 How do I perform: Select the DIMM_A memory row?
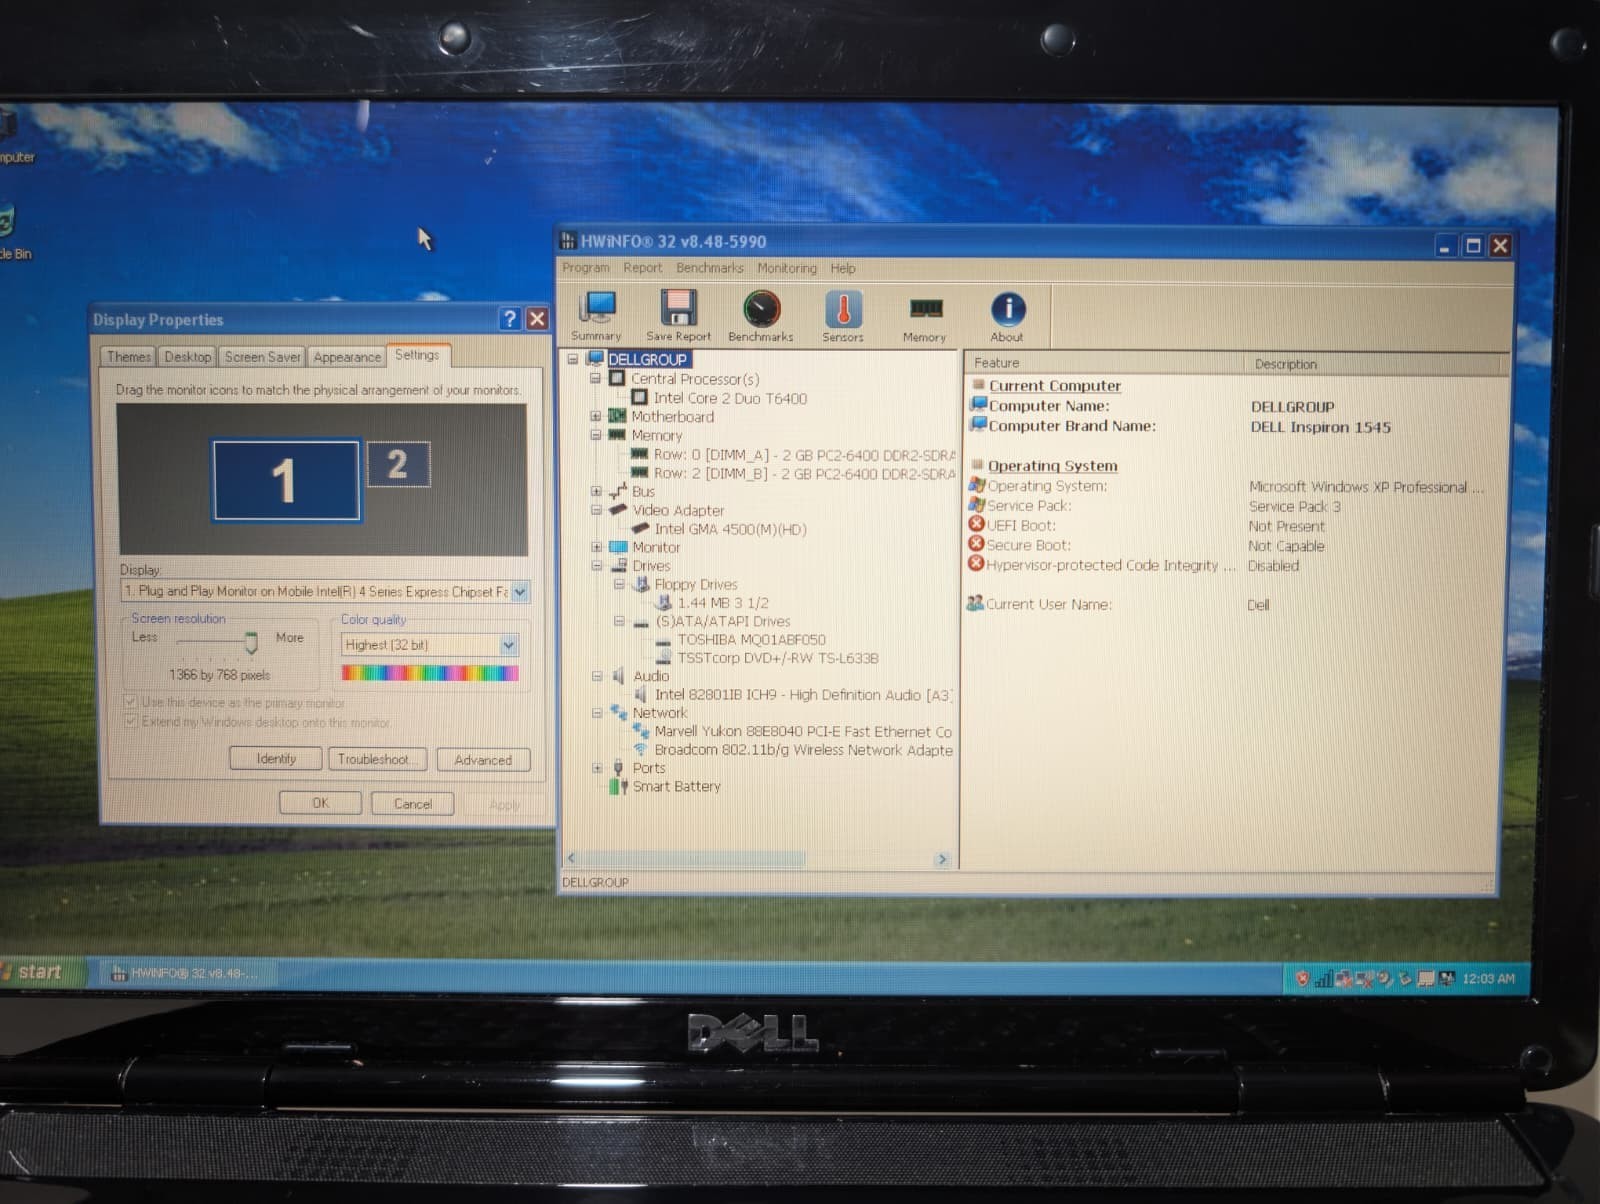pyautogui.click(x=804, y=455)
